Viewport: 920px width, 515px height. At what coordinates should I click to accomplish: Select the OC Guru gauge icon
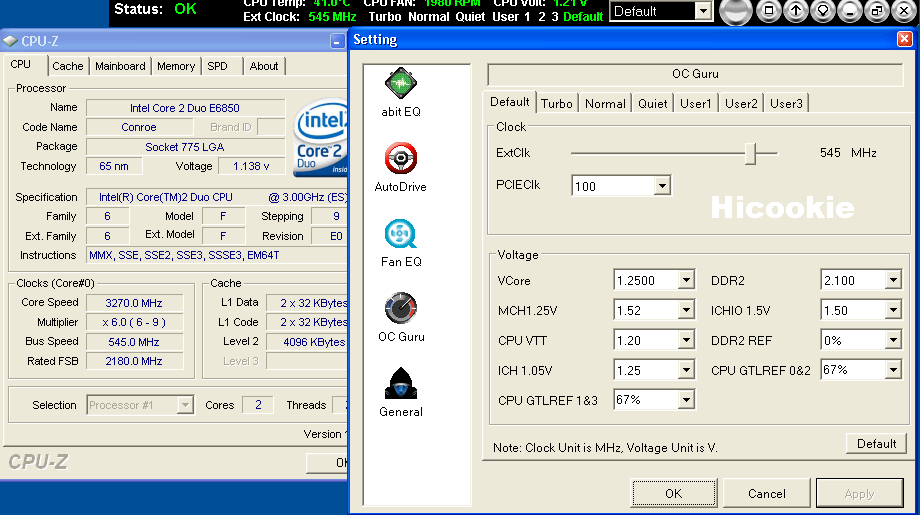[x=401, y=309]
